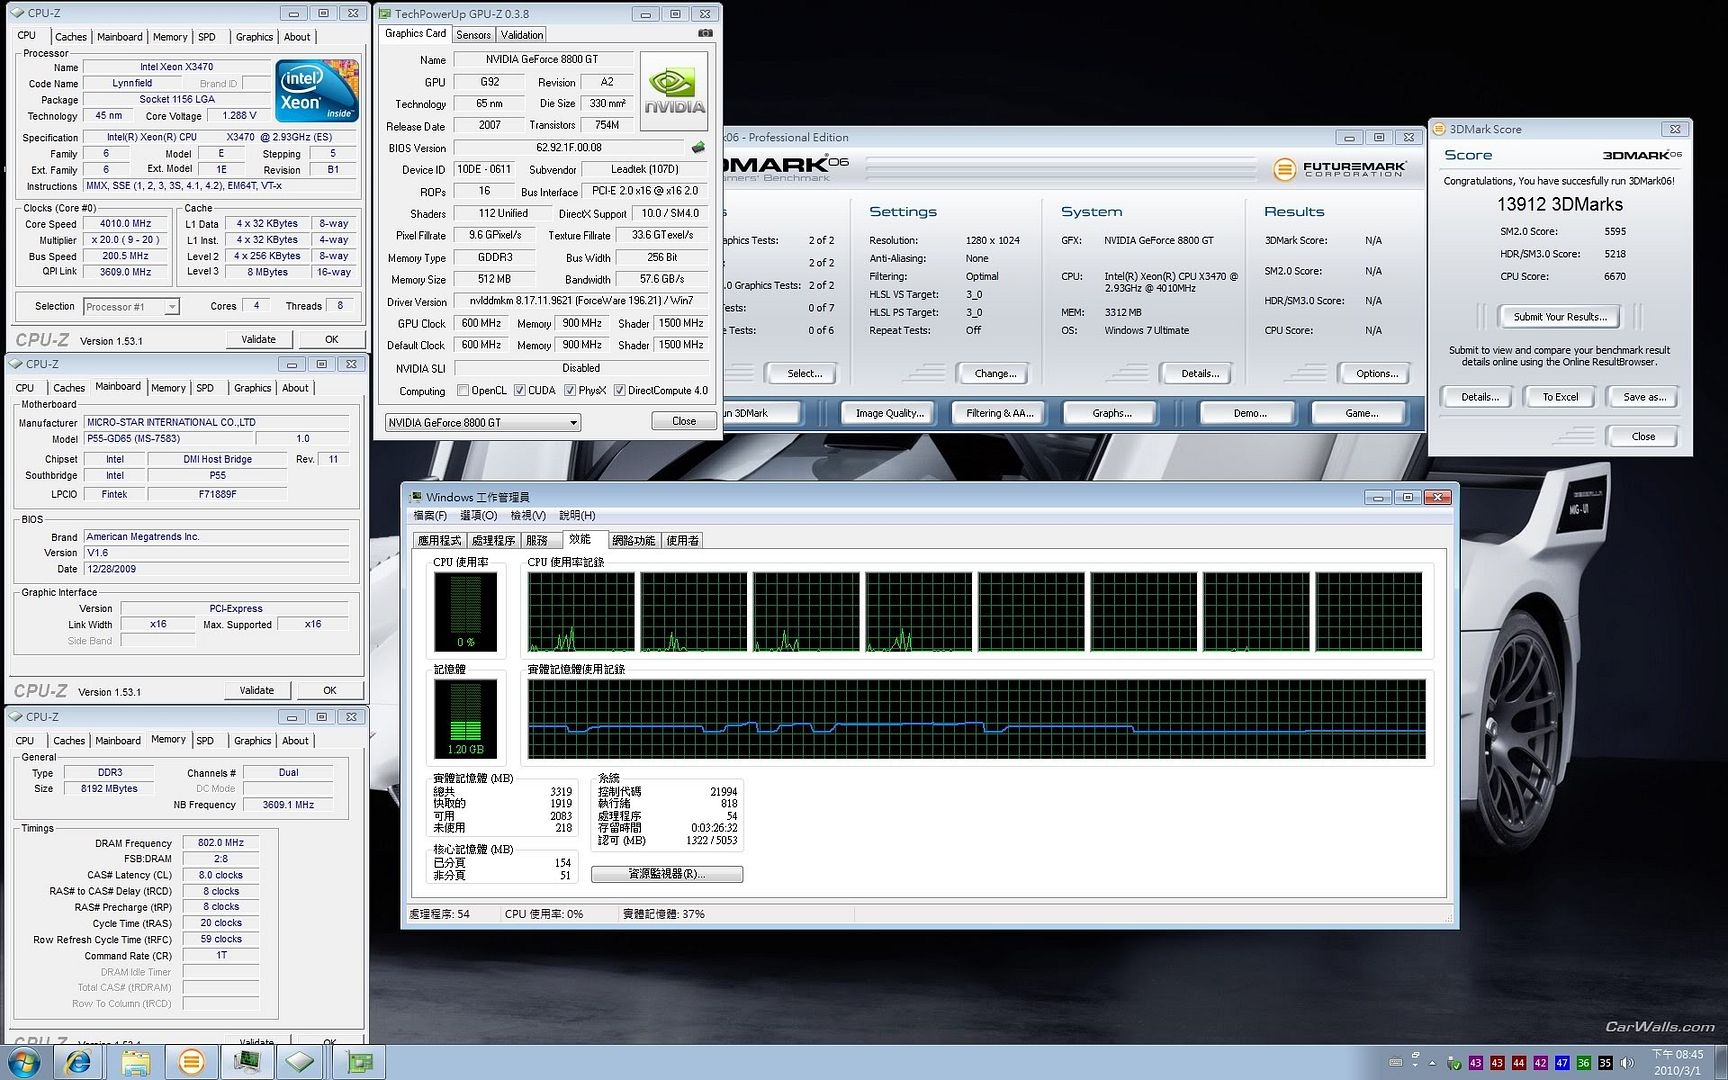1728x1080 pixels.
Task: Click 資源監視器 button in Task Manager
Action: click(667, 874)
